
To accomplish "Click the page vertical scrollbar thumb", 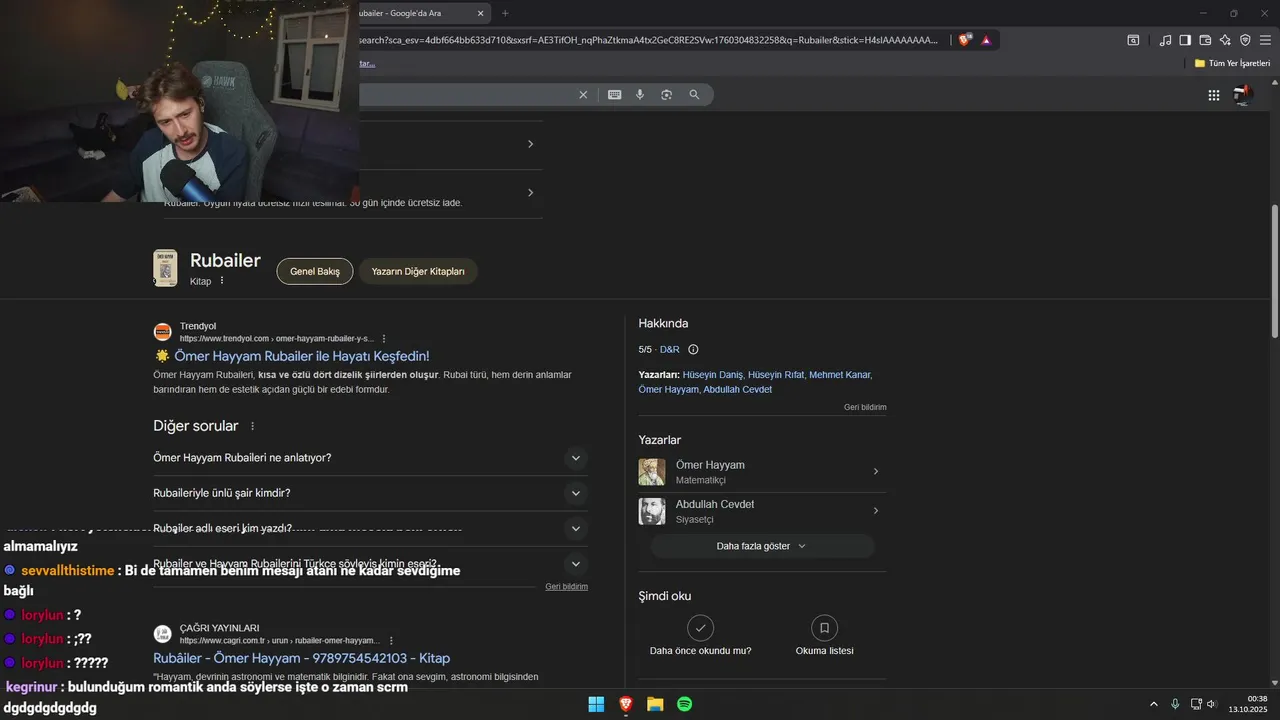I will (x=1274, y=270).
